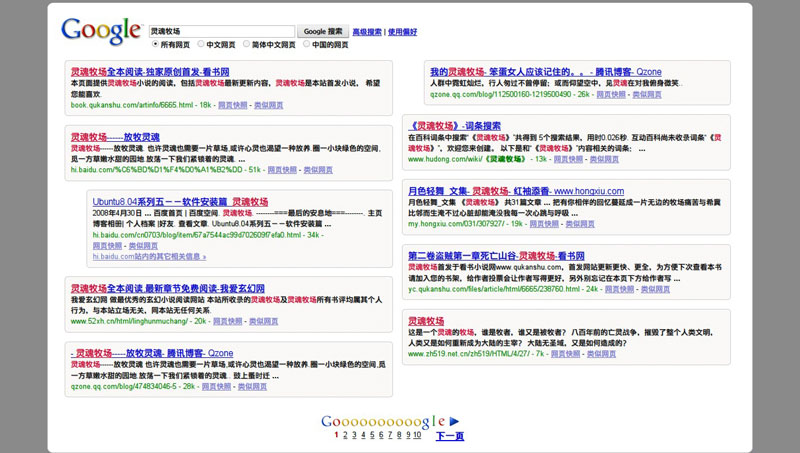This screenshot has height=453, width=800.
Task: Open result 灵魂牧场全本阅读-独家原创首发-看书网
Action: point(150,72)
